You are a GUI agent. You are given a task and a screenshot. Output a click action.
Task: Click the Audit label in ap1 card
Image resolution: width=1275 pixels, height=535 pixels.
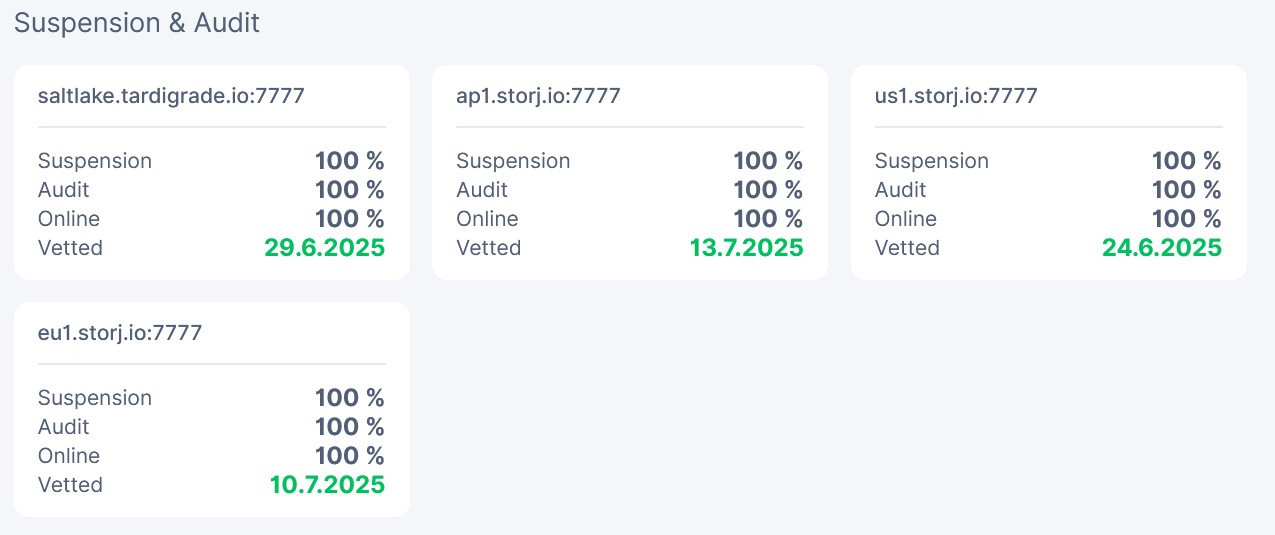click(x=482, y=190)
